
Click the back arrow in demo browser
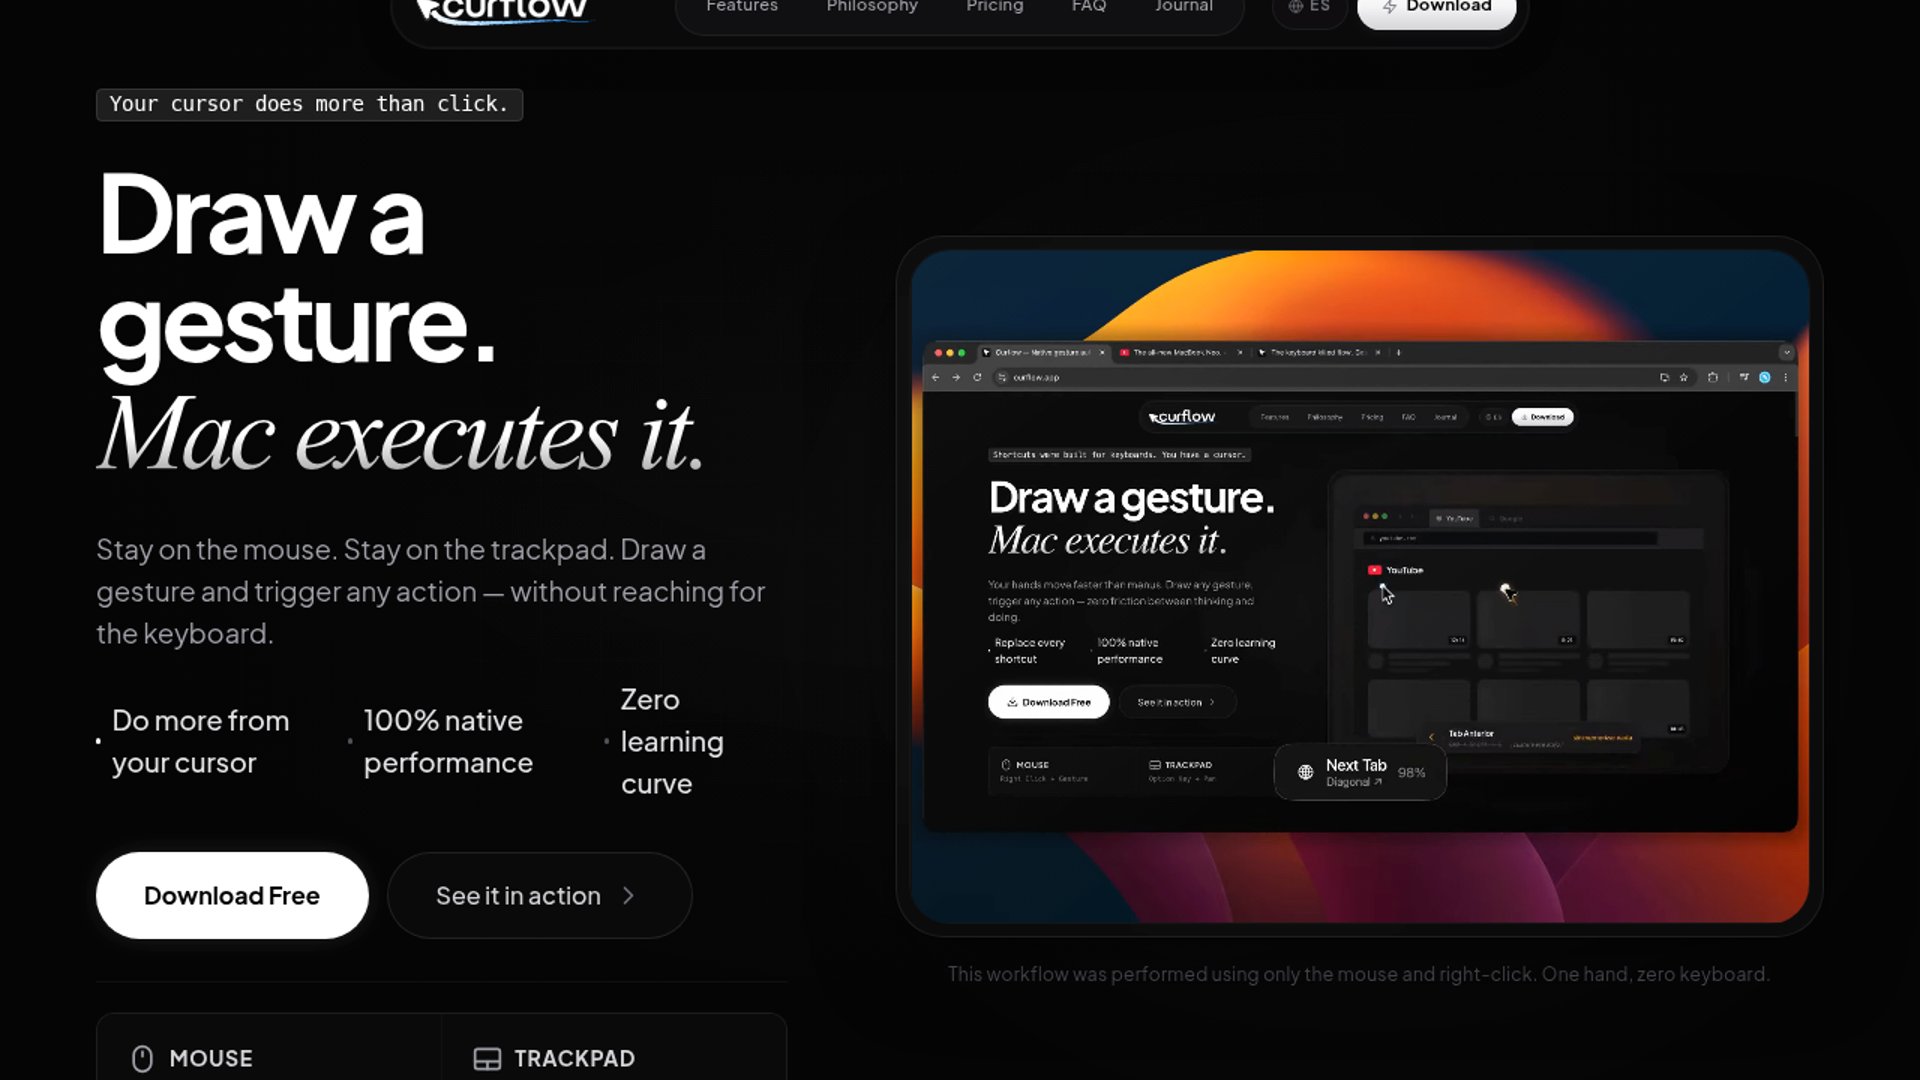pyautogui.click(x=935, y=377)
